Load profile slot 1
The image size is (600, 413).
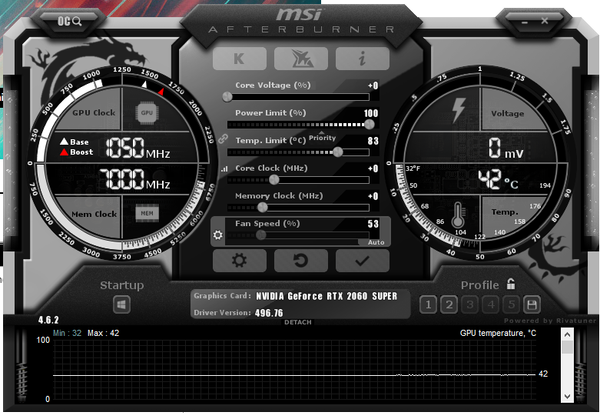click(428, 305)
